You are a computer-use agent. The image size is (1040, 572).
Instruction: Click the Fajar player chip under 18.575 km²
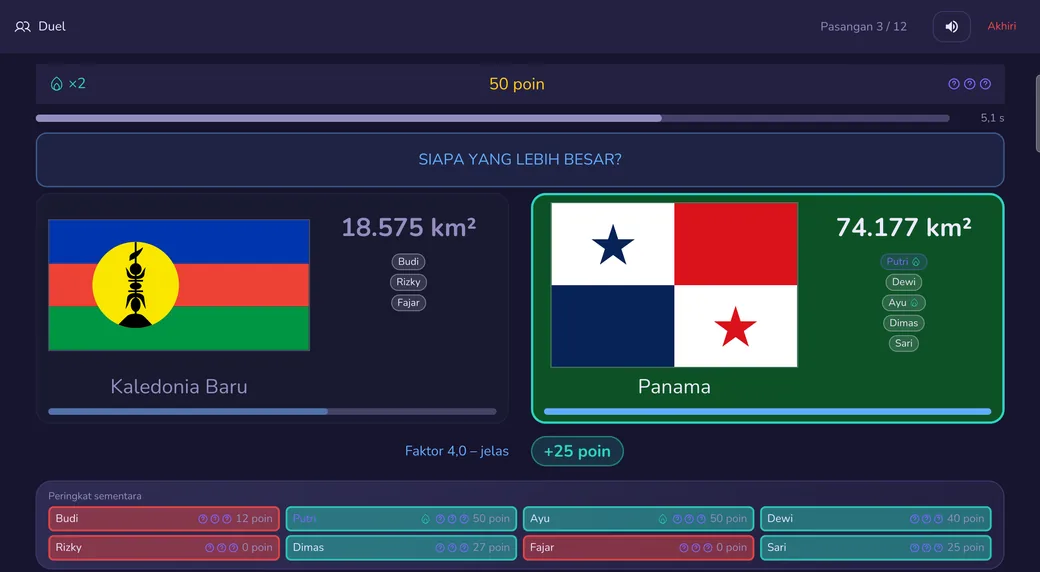[409, 303]
